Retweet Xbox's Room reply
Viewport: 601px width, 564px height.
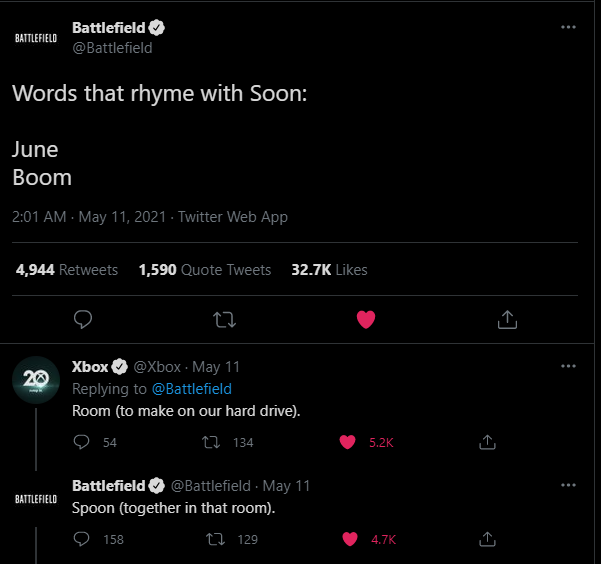tap(212, 442)
